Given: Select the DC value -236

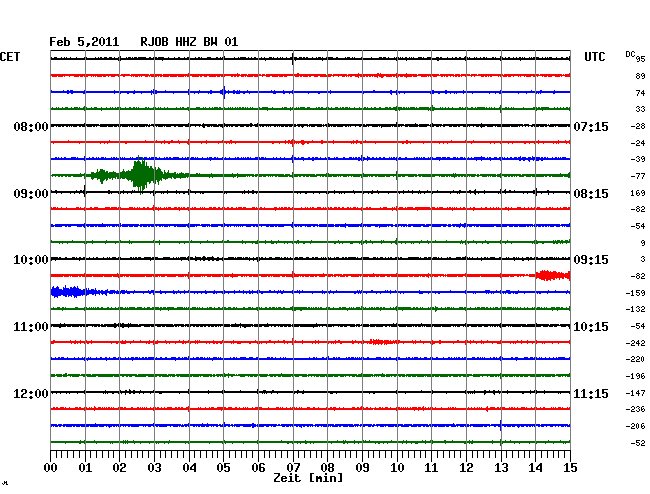Looking at the screenshot, I should coord(635,409).
